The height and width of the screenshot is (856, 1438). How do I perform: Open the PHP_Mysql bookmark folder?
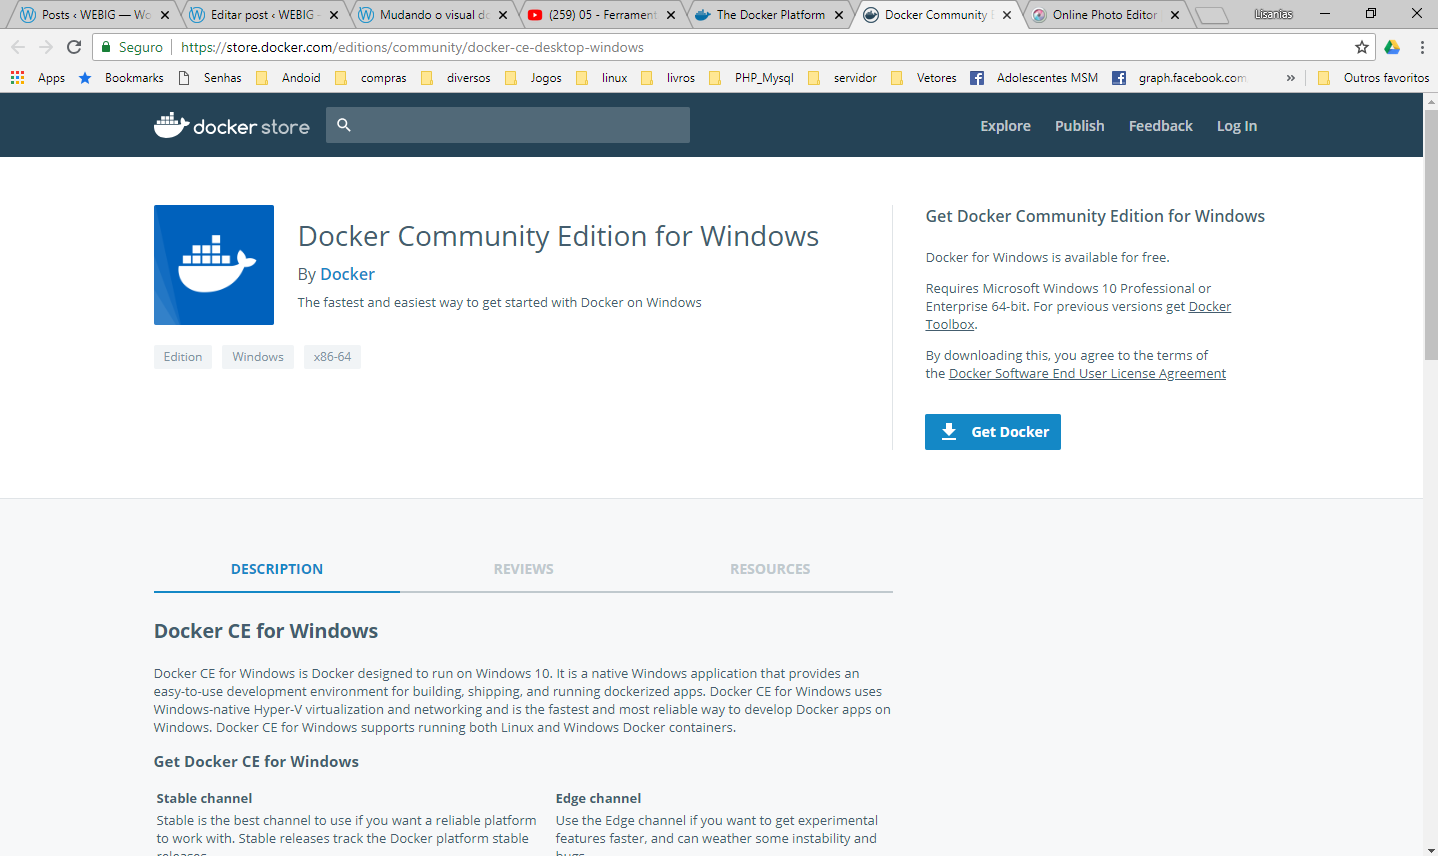pyautogui.click(x=751, y=77)
